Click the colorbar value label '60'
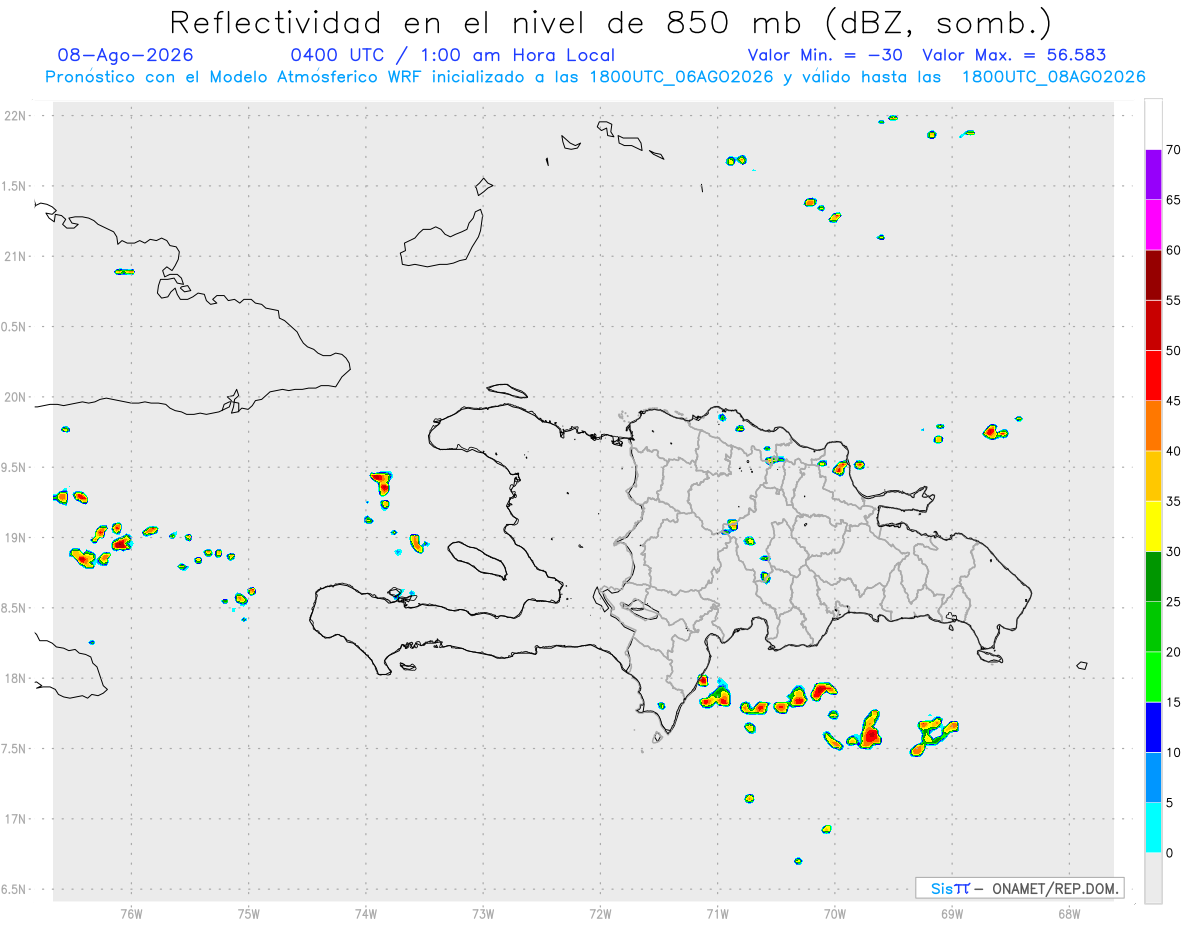Screen dimensions: 1200x927 [1173, 250]
